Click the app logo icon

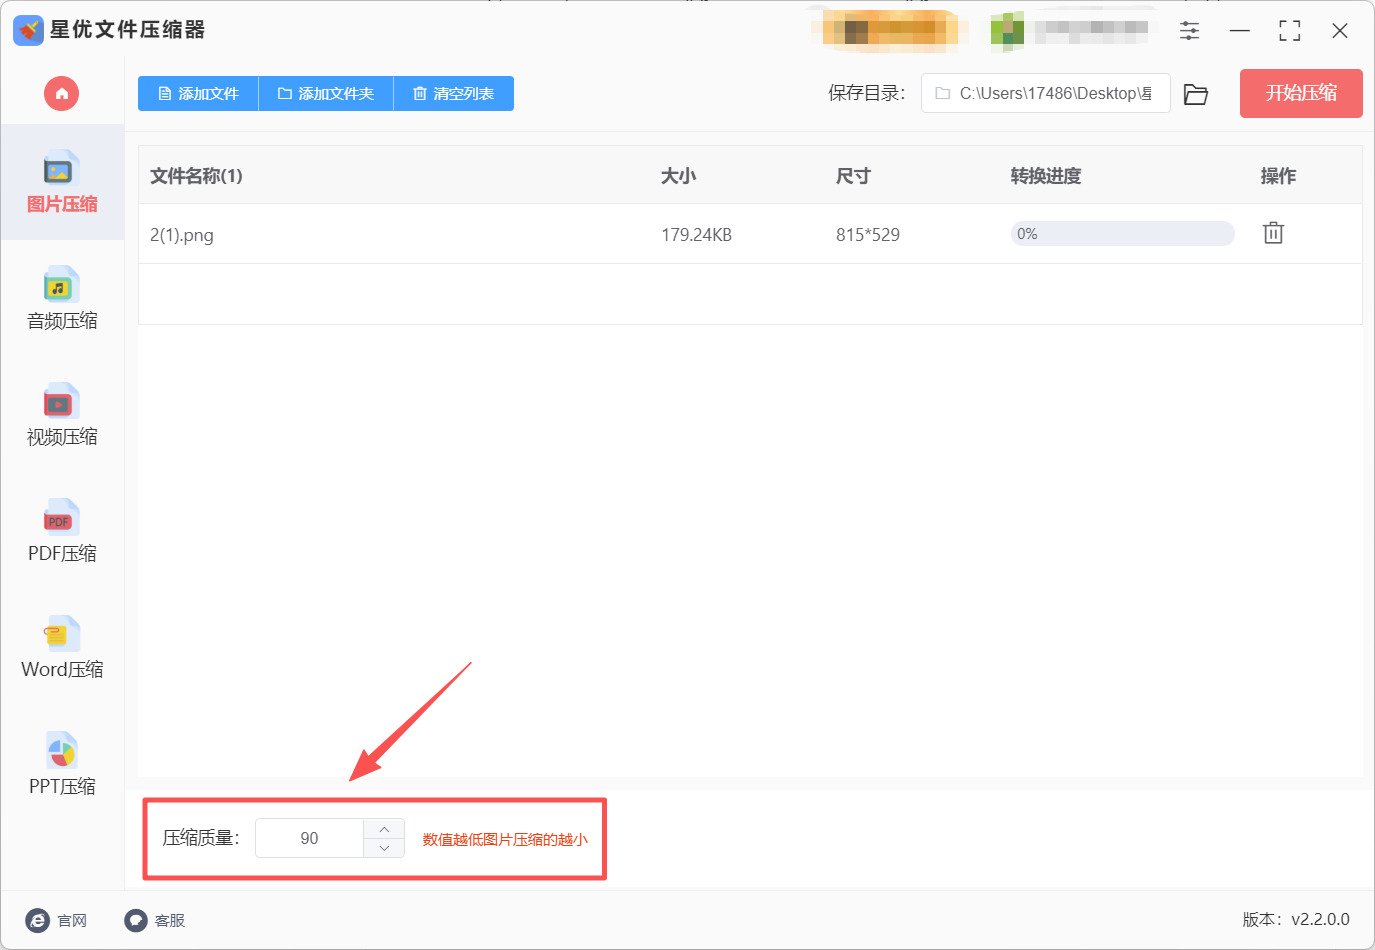tap(28, 30)
